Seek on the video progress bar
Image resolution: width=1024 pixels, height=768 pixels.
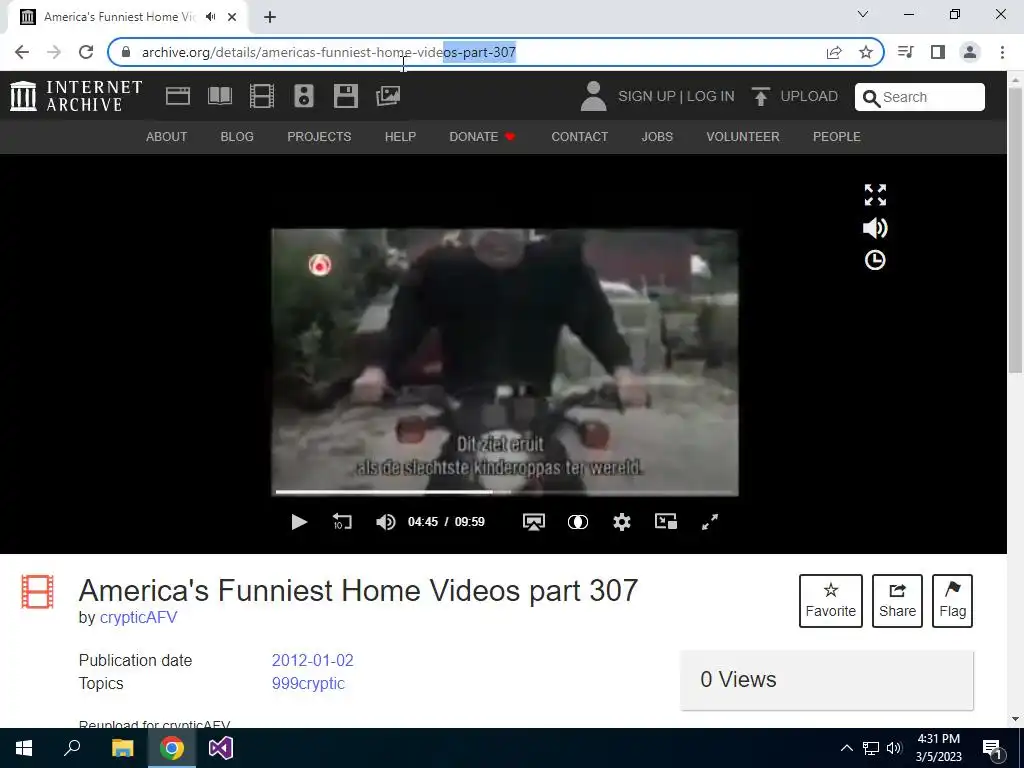(x=505, y=492)
